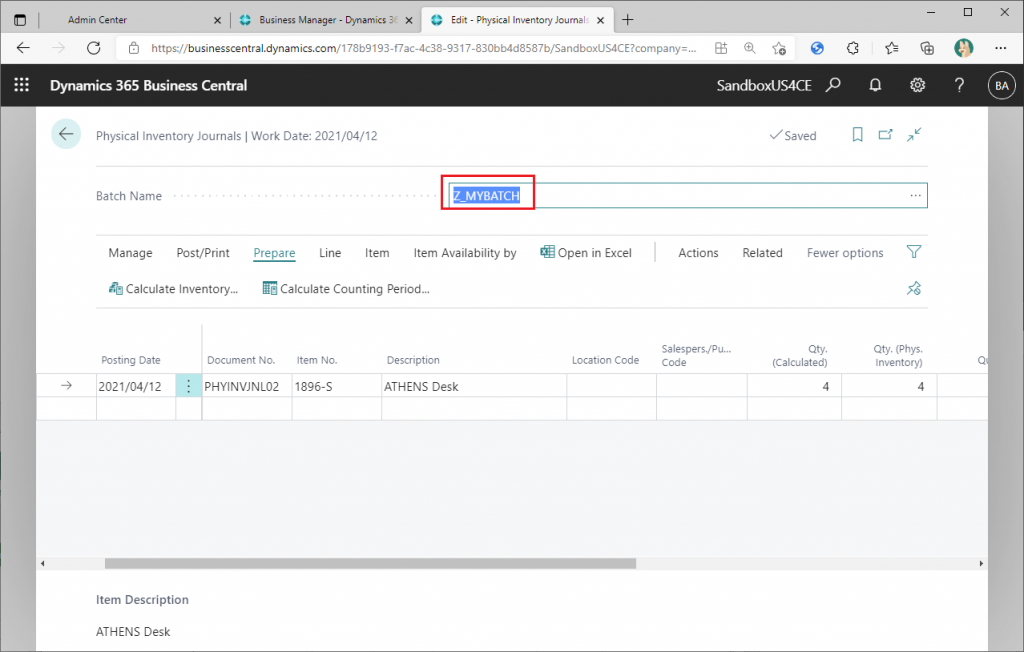Select the Document No. cell PHYINVJNL02

(x=247, y=386)
